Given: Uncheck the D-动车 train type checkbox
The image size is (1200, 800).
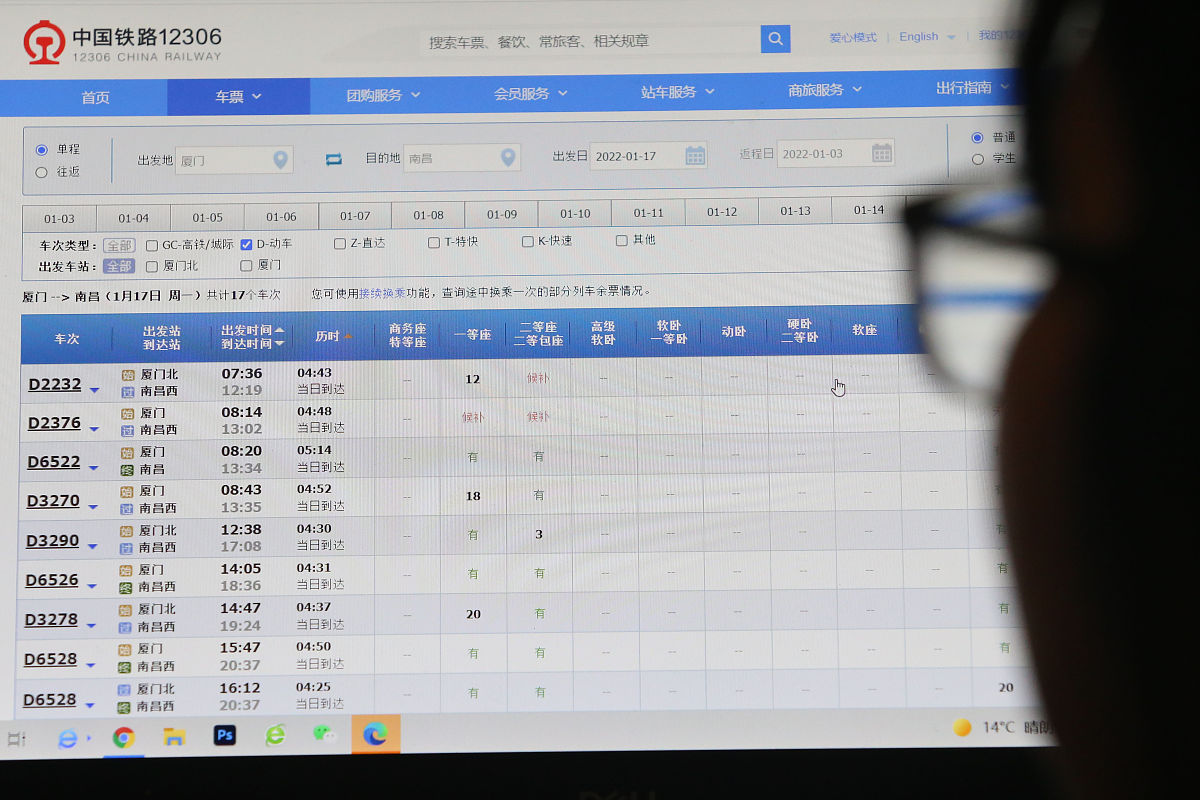Looking at the screenshot, I should 246,244.
